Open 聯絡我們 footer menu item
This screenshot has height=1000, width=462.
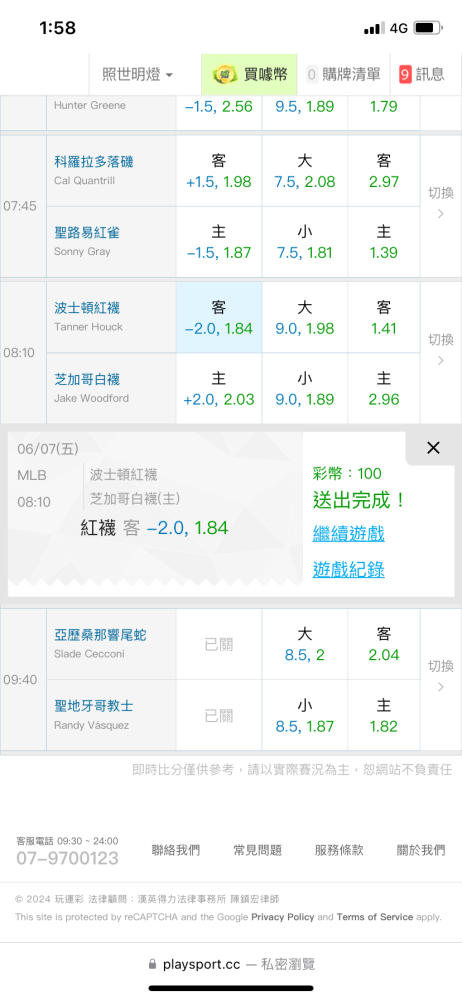point(175,850)
